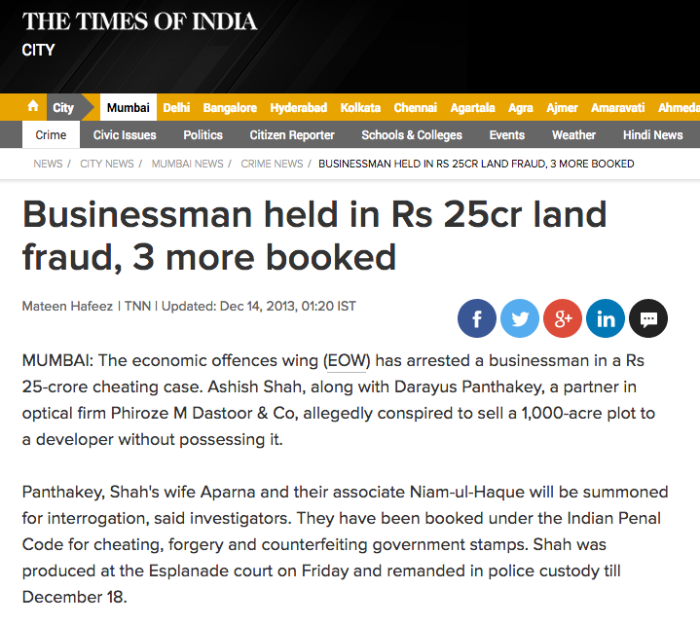Share article on LinkedIn
This screenshot has width=700, height=628.
605,318
